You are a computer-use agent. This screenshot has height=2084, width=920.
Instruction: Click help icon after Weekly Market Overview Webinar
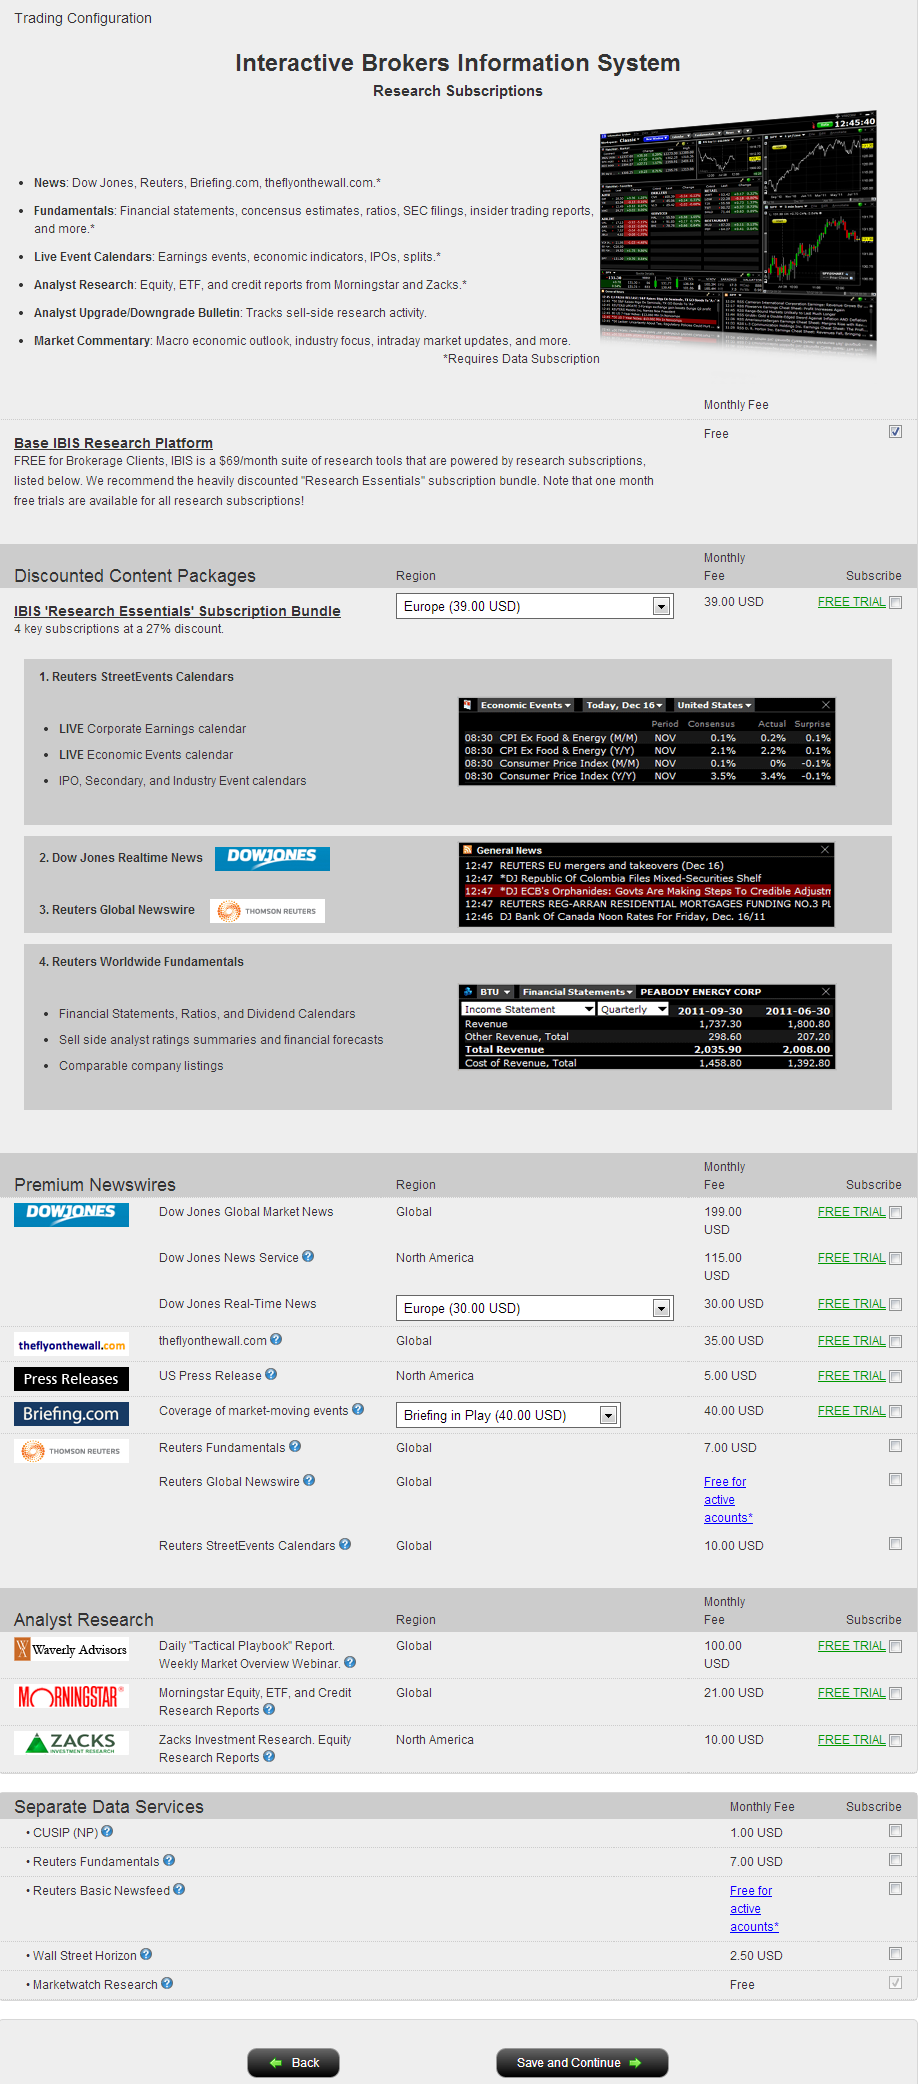350,1663
